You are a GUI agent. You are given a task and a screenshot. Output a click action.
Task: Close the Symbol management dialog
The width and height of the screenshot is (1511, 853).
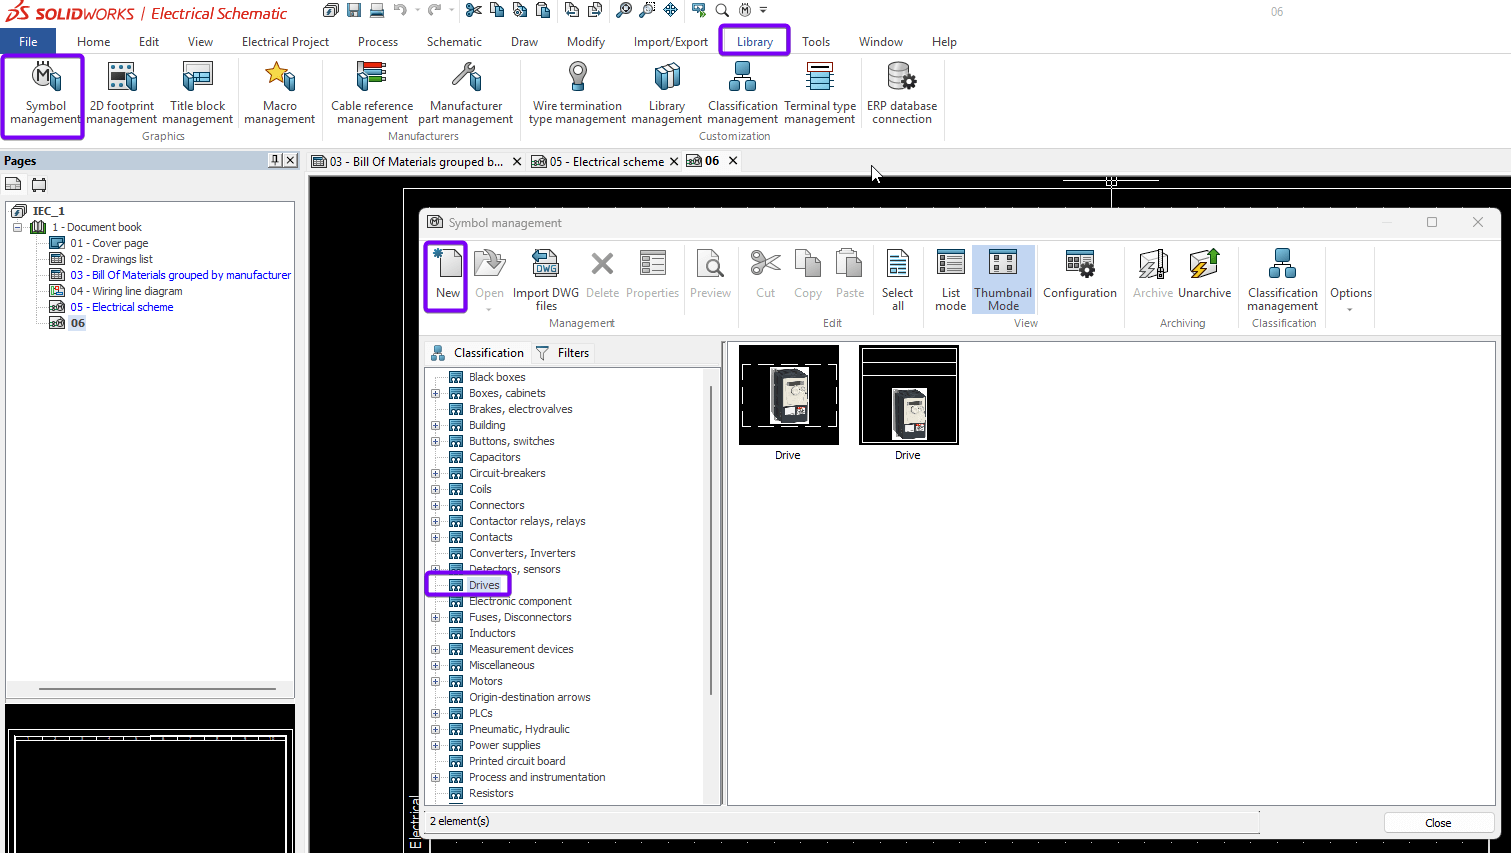1438,822
